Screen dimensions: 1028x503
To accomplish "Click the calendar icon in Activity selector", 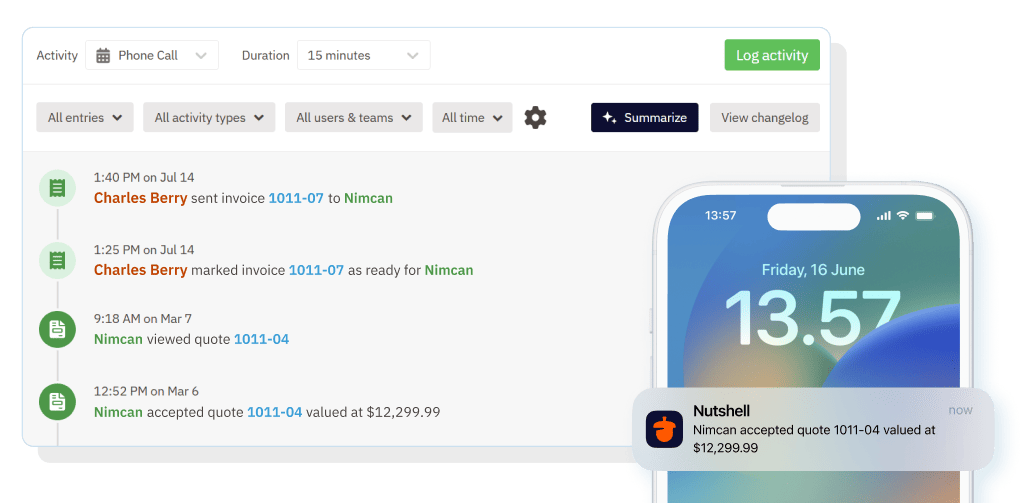I will 103,56.
